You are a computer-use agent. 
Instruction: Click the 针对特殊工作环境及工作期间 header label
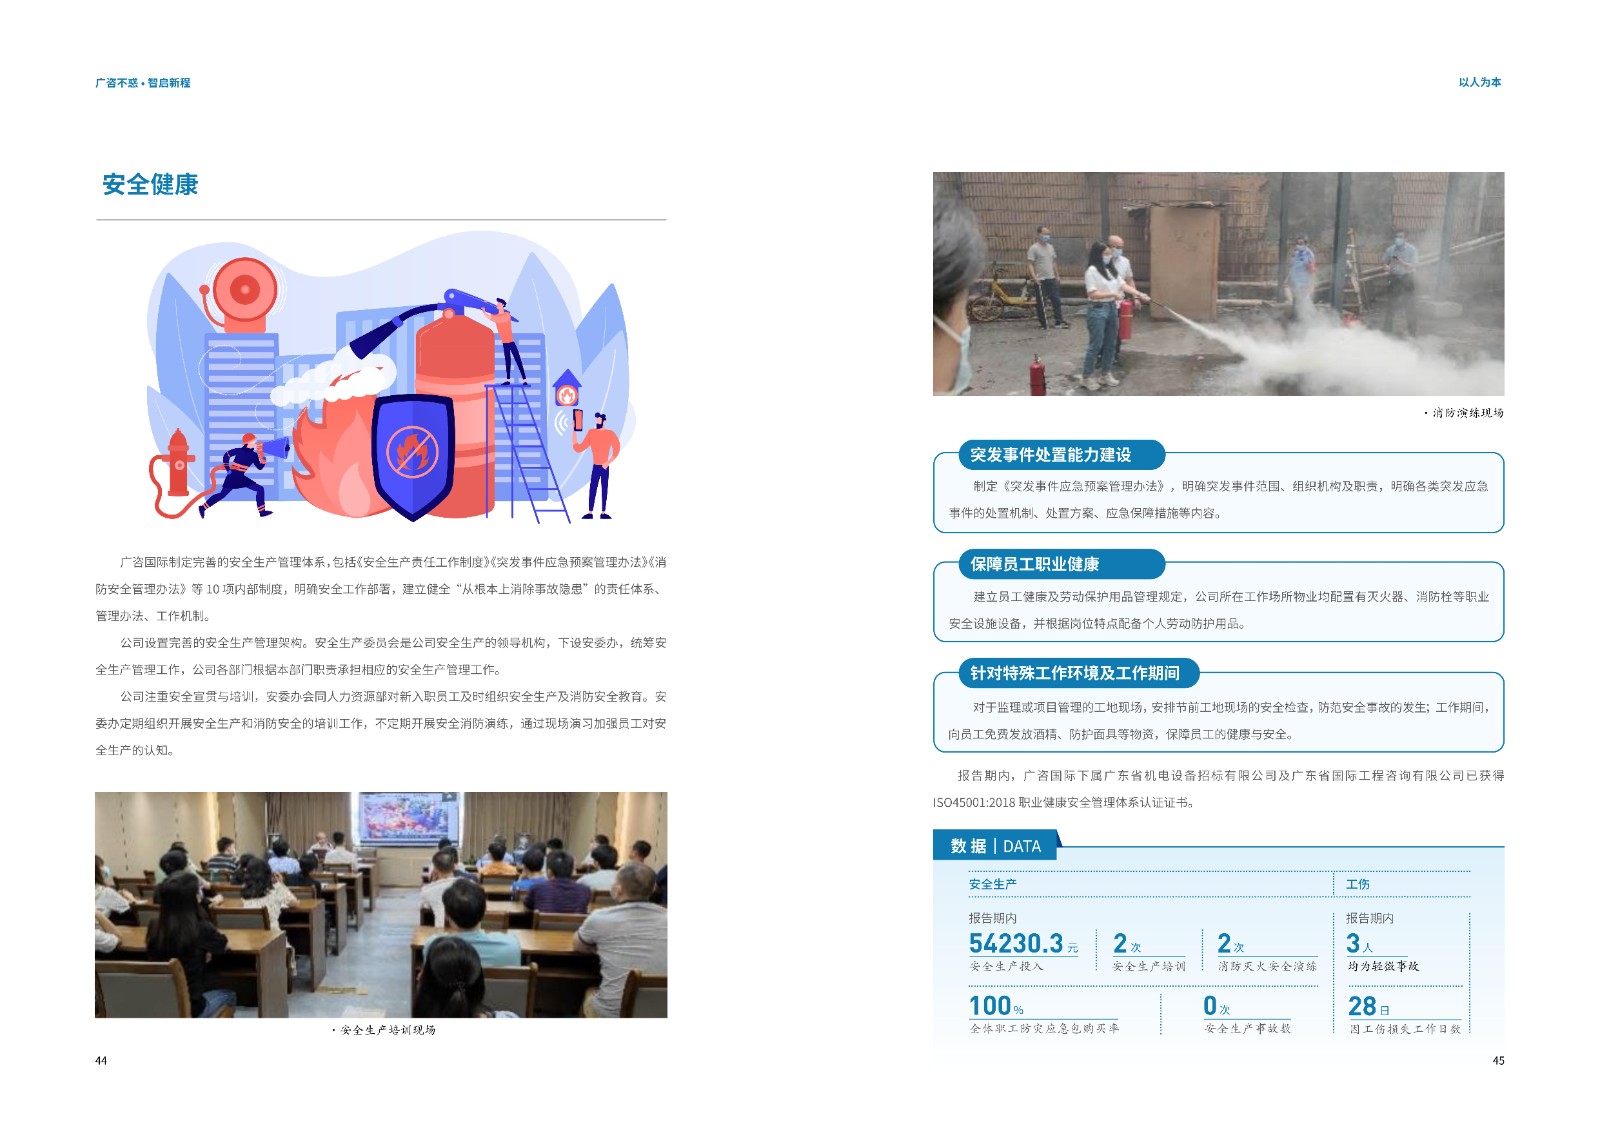coord(1074,673)
